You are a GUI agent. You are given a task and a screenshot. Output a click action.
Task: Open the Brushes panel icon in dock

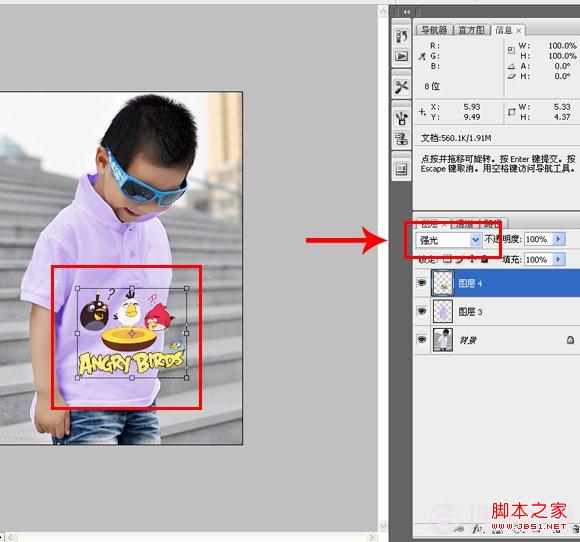coord(401,118)
